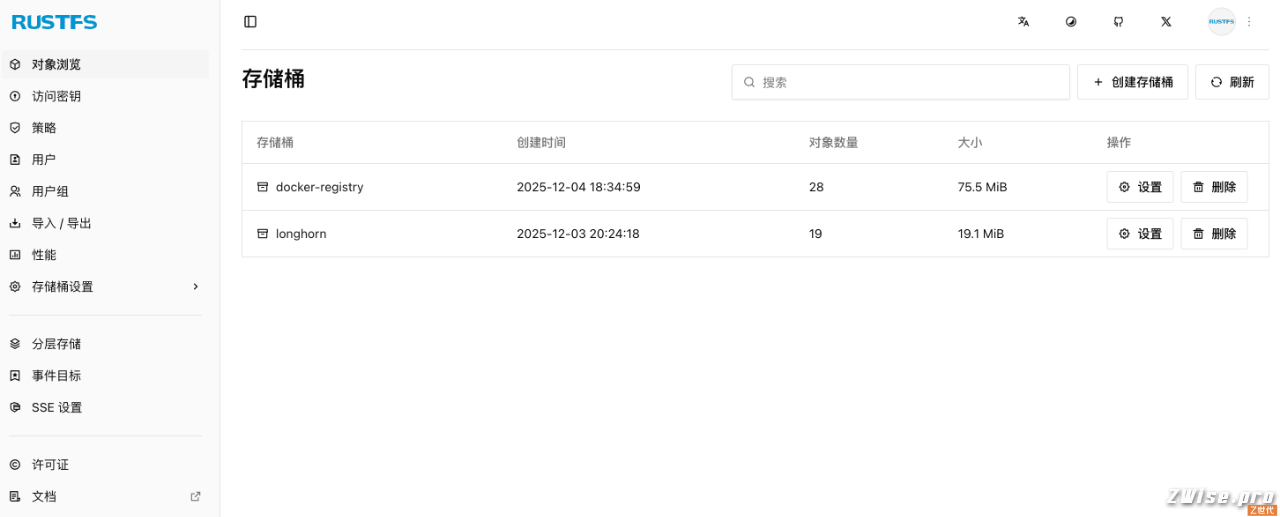Toggle dark/light theme mode
1280x517 pixels.
[x=1071, y=22]
